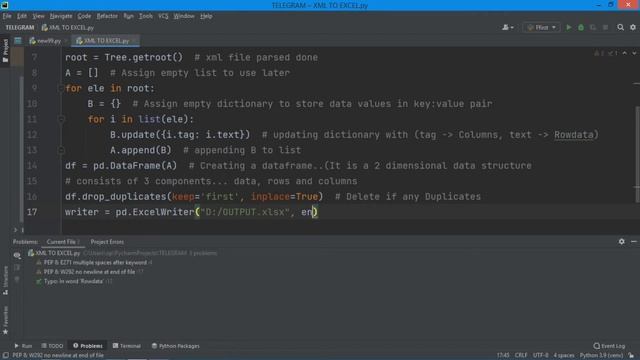This screenshot has height=360, width=640.
Task: Click the project view icon beside editor tabs
Action: pyautogui.click(x=18, y=40)
